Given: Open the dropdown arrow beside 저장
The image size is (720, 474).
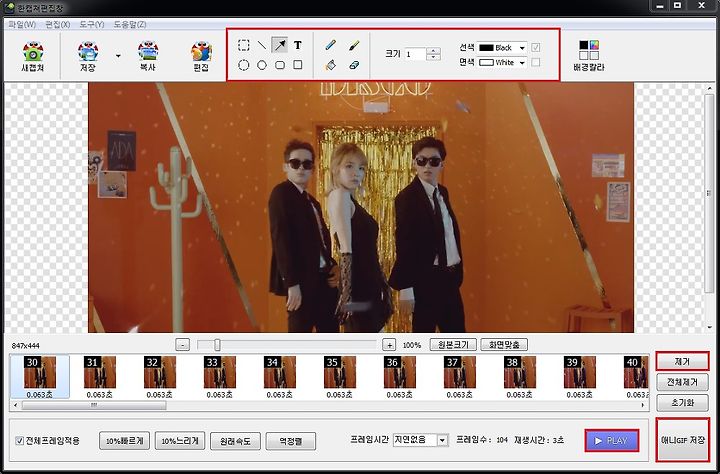Looking at the screenshot, I should coord(118,56).
